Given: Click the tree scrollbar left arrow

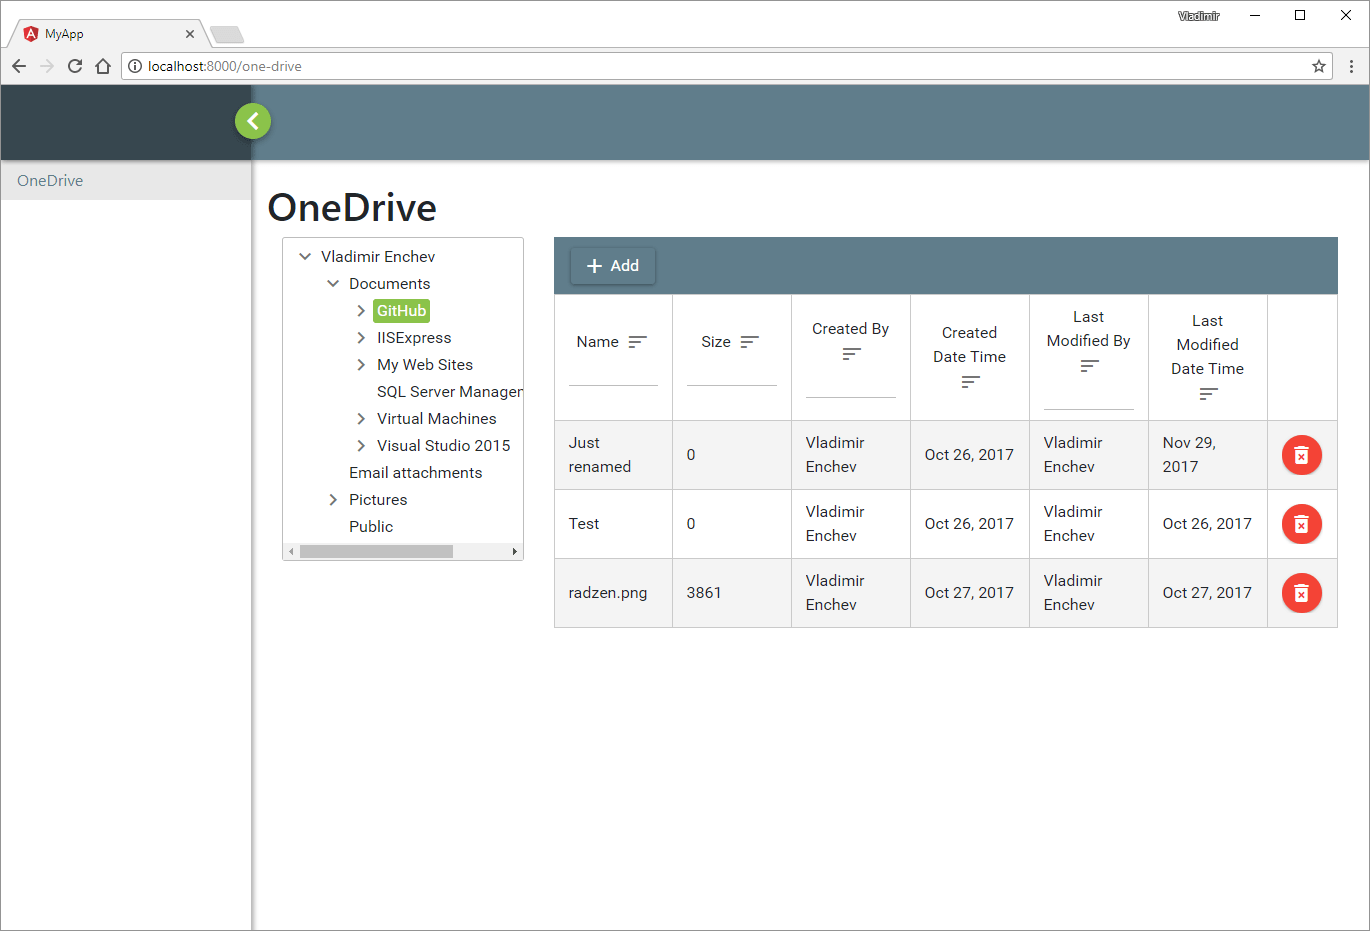Looking at the screenshot, I should point(291,552).
